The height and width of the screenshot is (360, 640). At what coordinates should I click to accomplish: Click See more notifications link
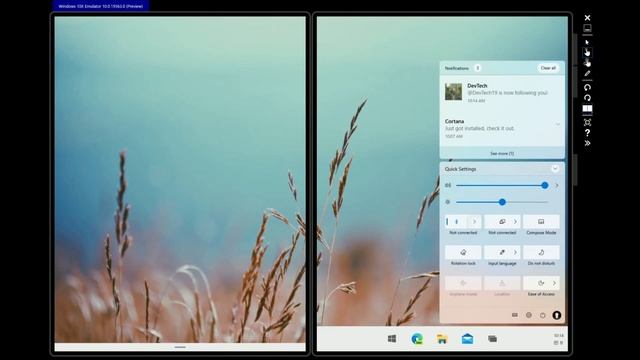(x=502, y=153)
